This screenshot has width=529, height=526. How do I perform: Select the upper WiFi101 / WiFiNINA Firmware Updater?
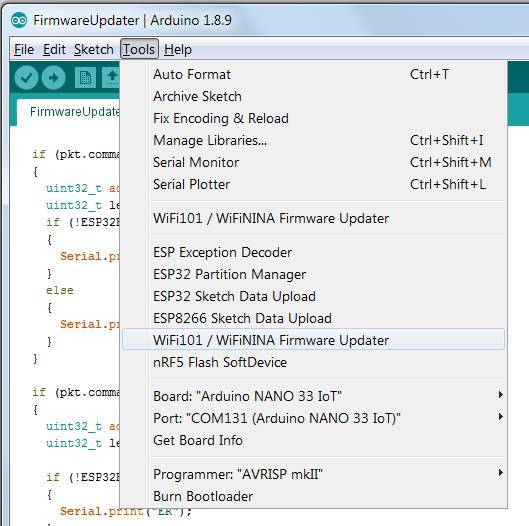314,218
